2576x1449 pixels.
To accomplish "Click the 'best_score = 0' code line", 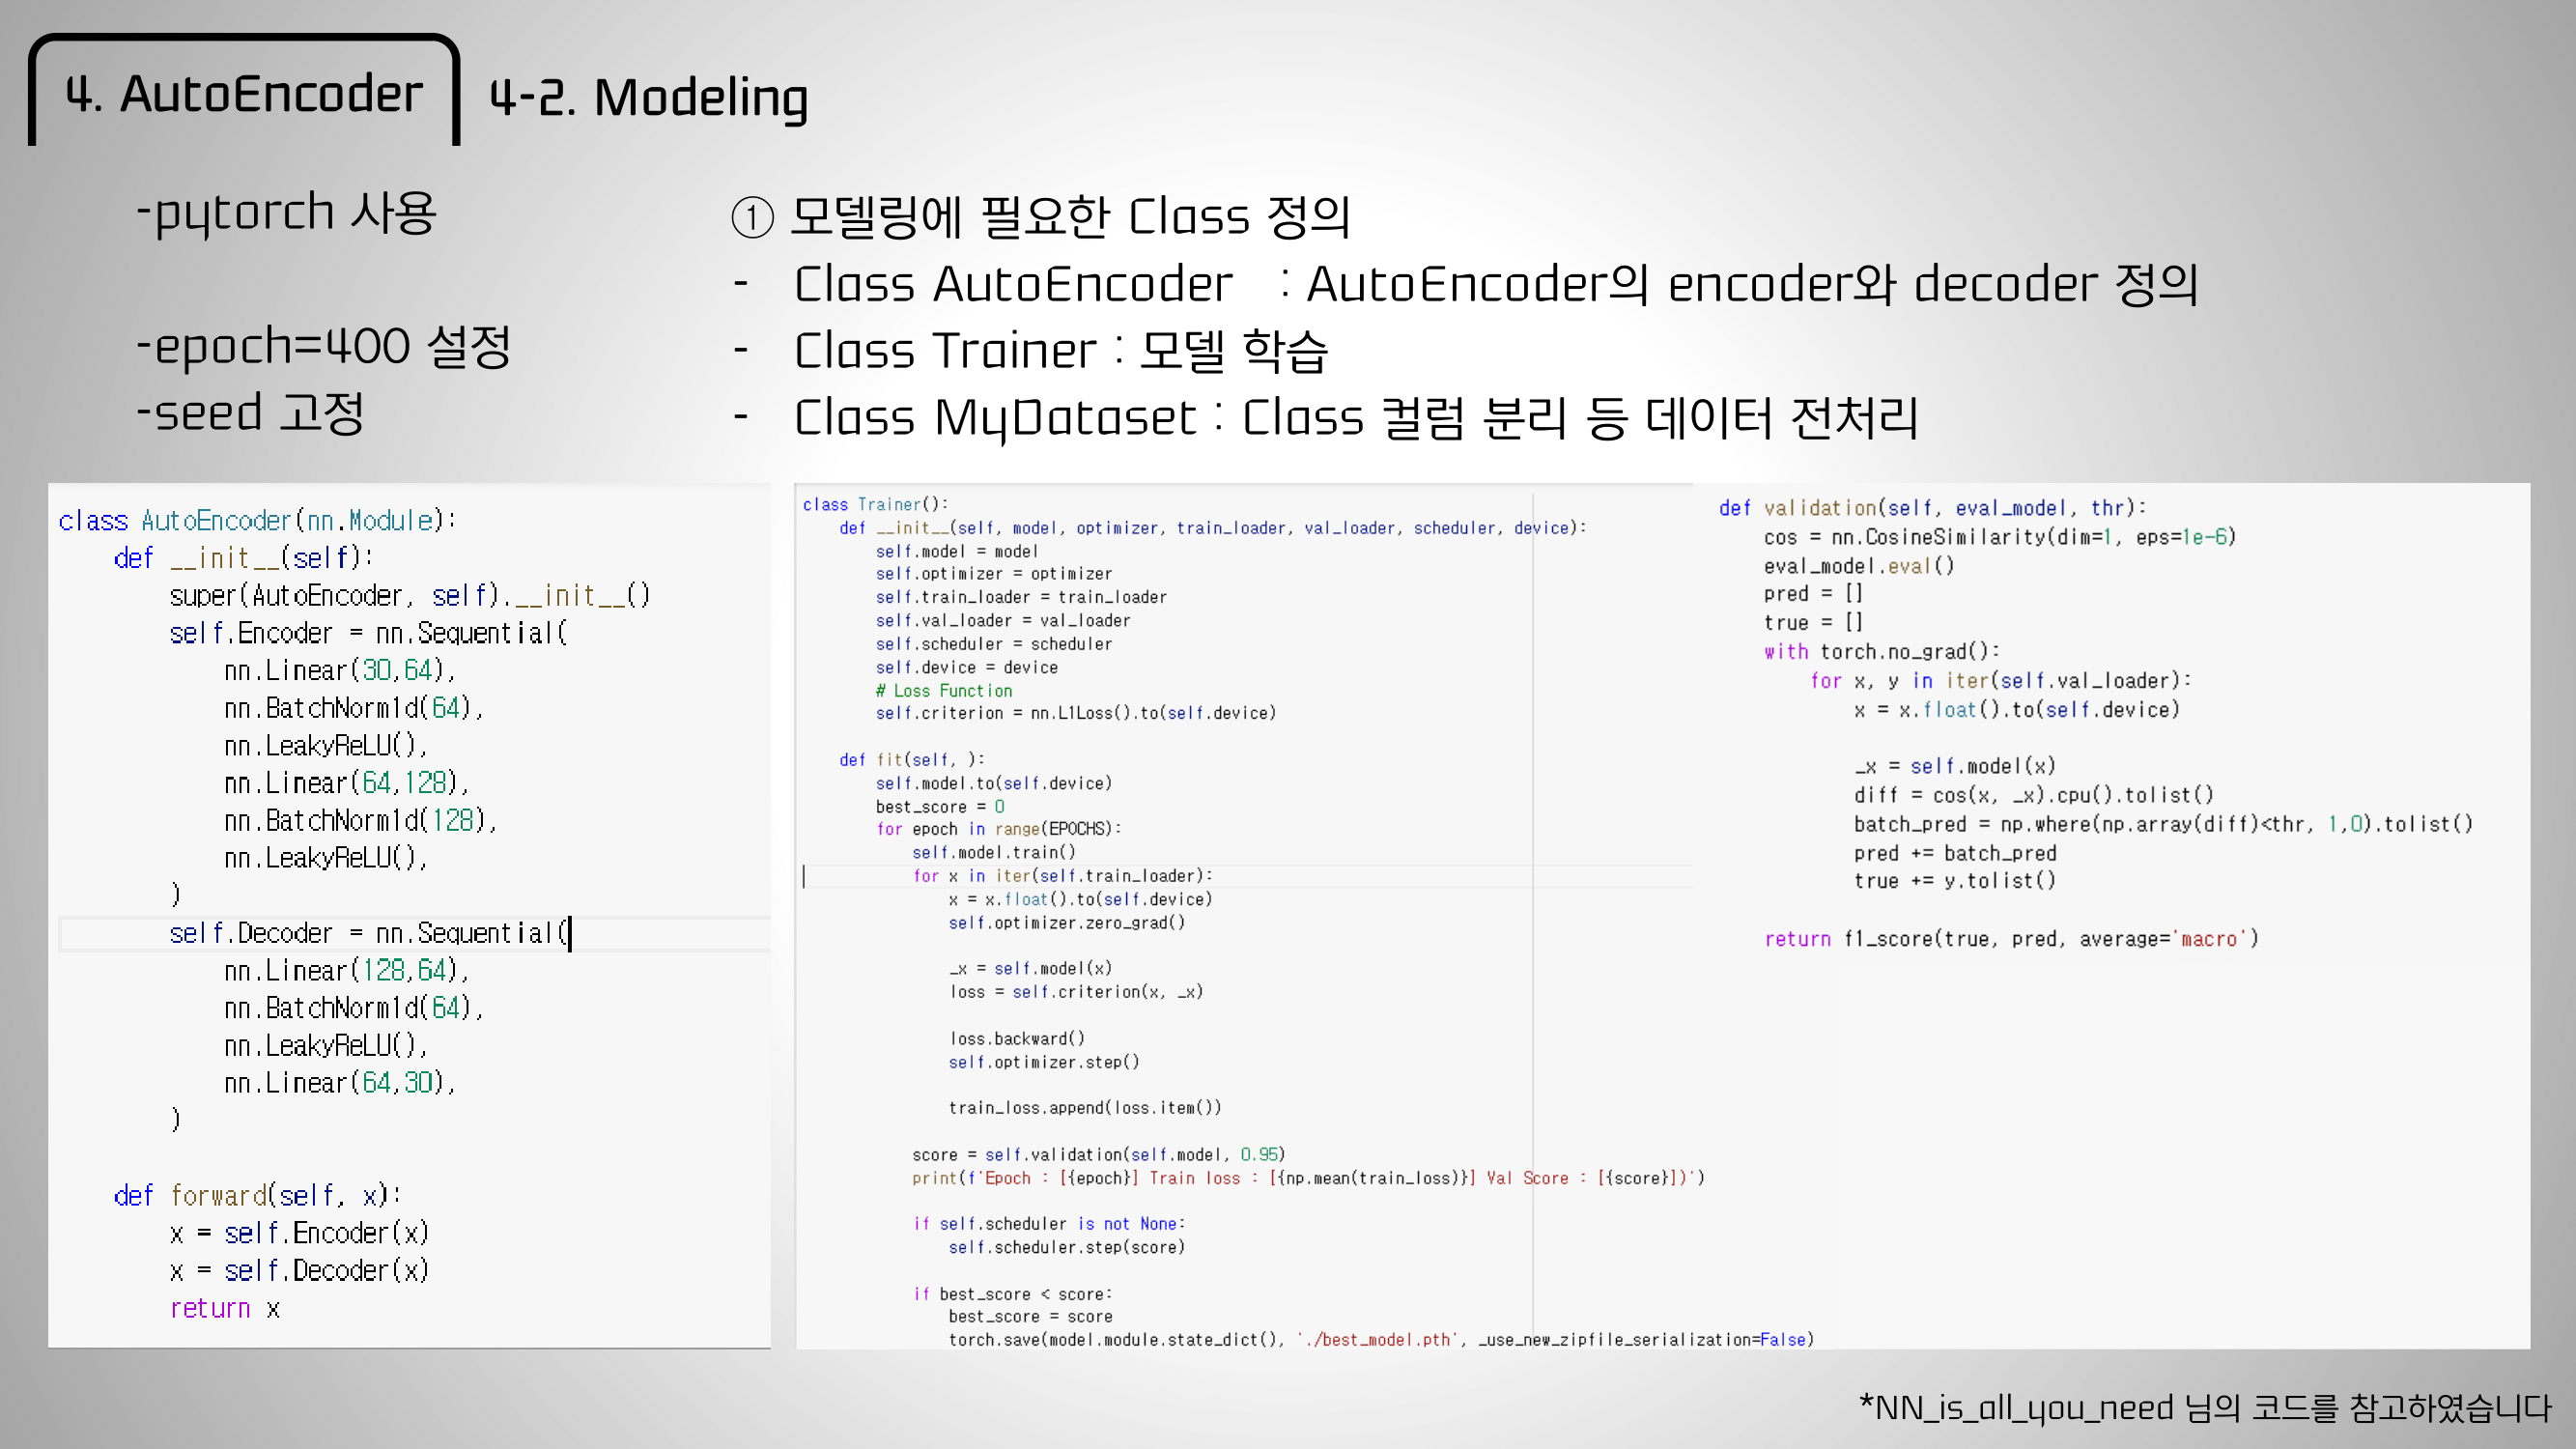I will [x=940, y=807].
